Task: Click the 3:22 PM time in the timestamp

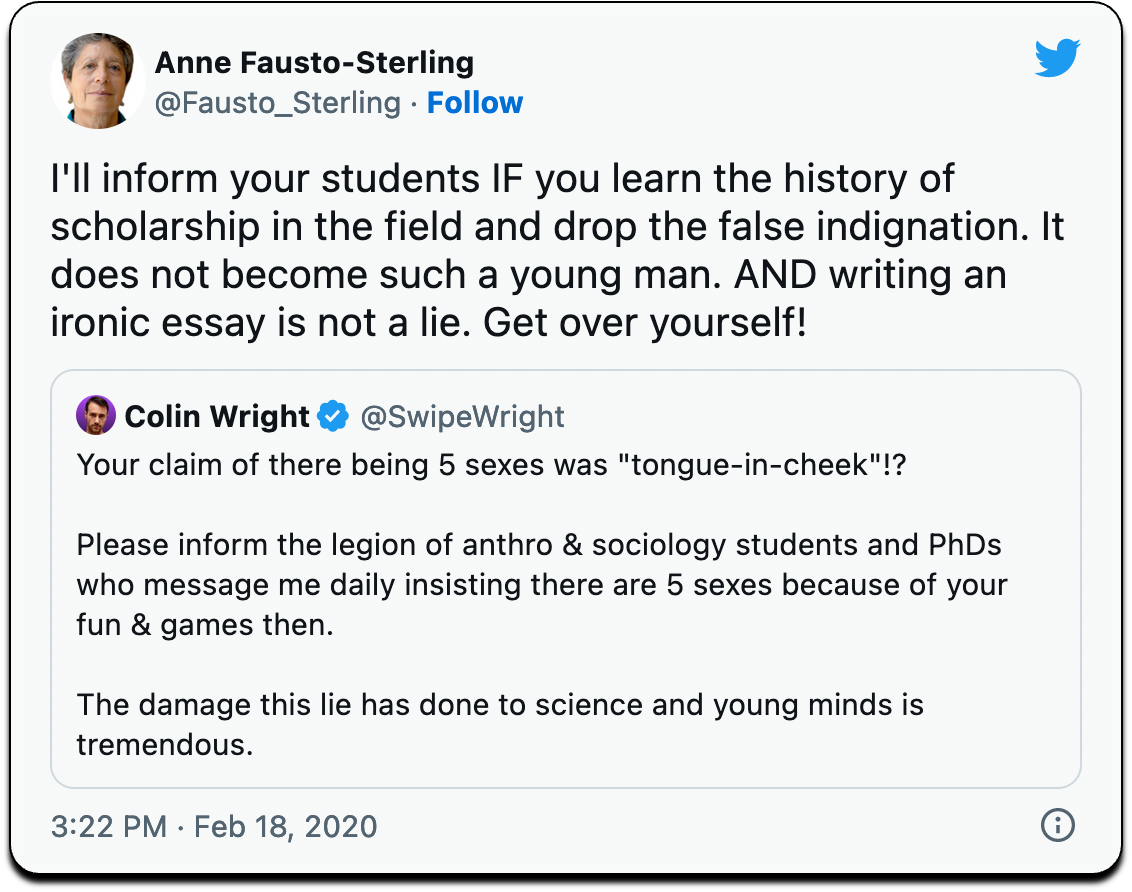Action: 109,827
